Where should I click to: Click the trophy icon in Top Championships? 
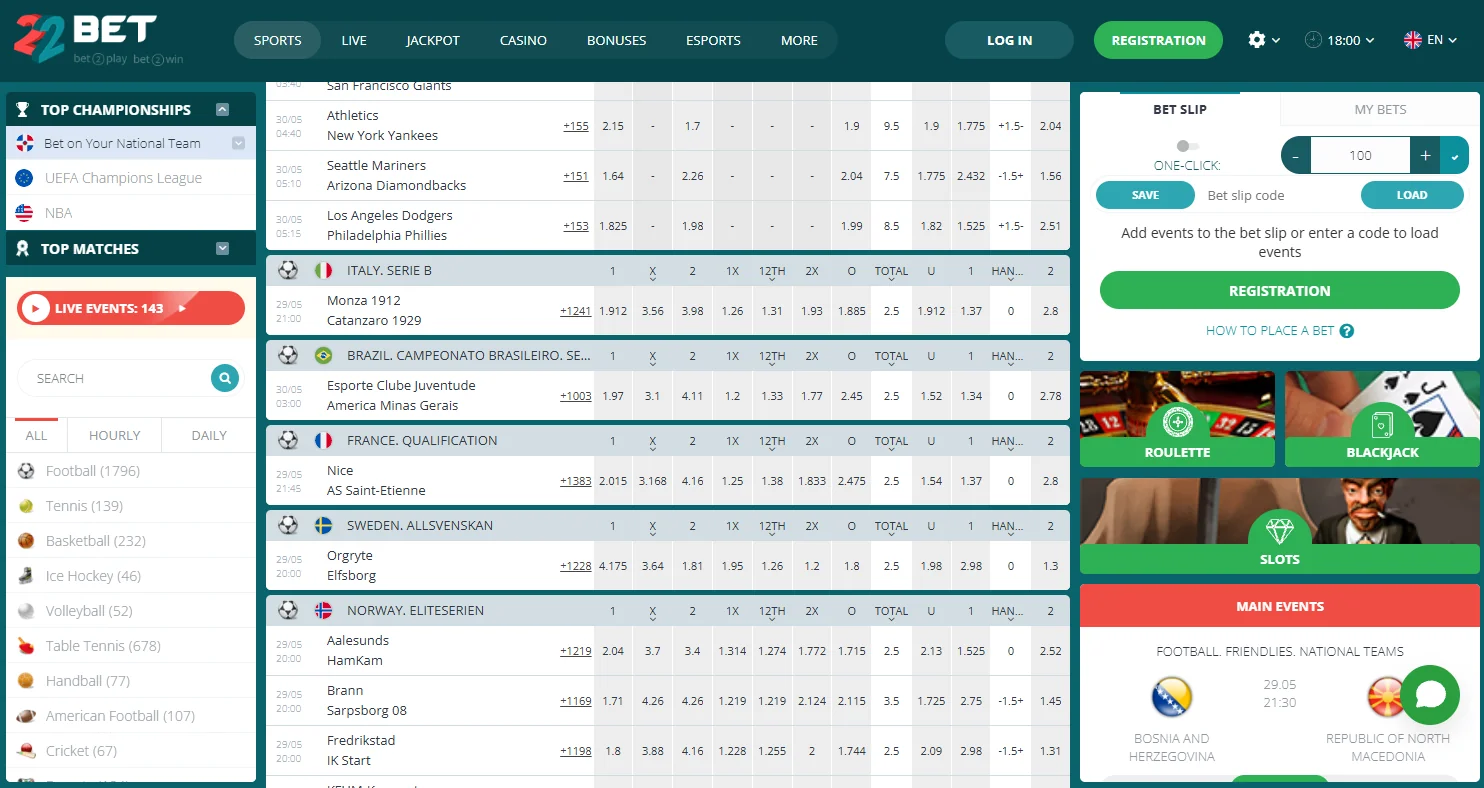tap(23, 110)
